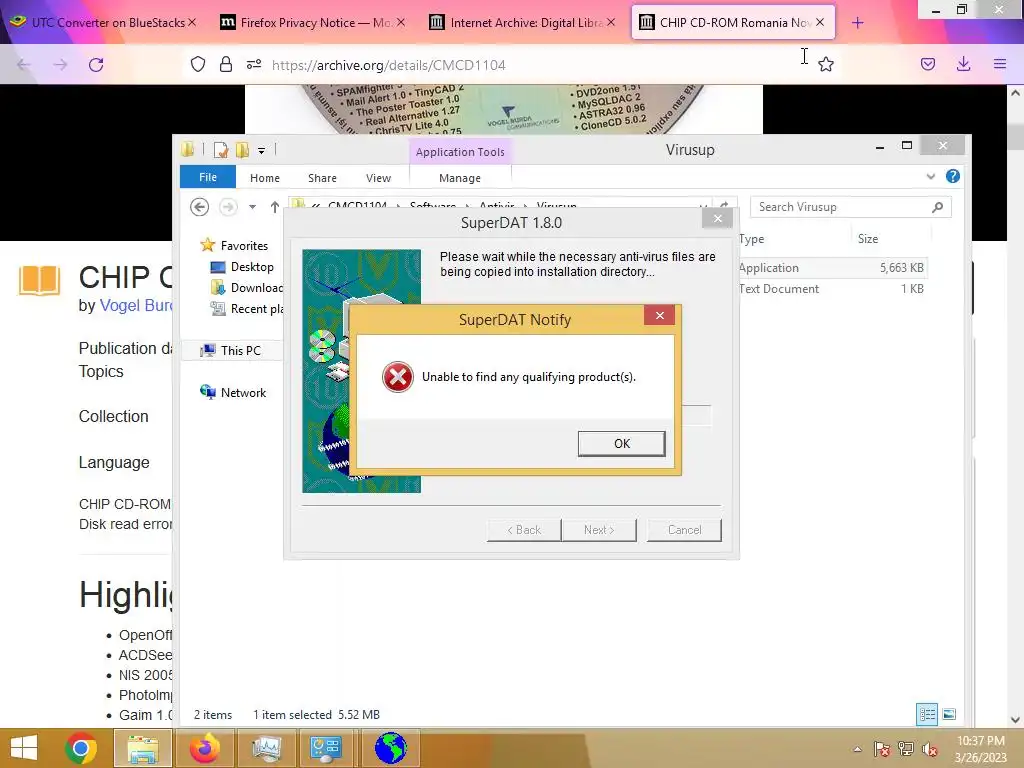Open the Manage ribbon tab
This screenshot has width=1024, height=768.
[460, 178]
